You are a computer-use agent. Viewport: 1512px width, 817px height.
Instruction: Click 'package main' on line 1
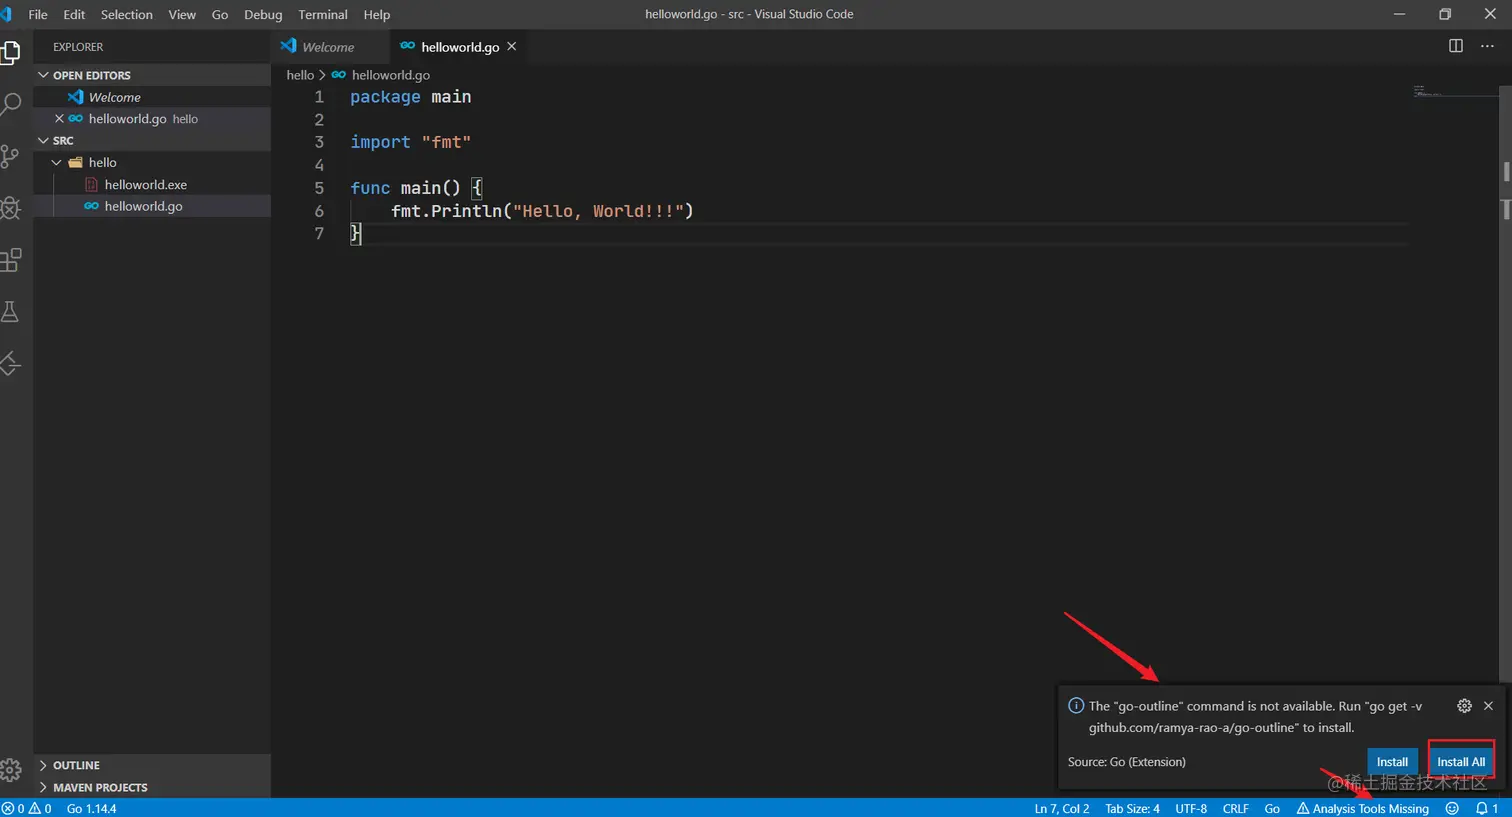coord(410,97)
